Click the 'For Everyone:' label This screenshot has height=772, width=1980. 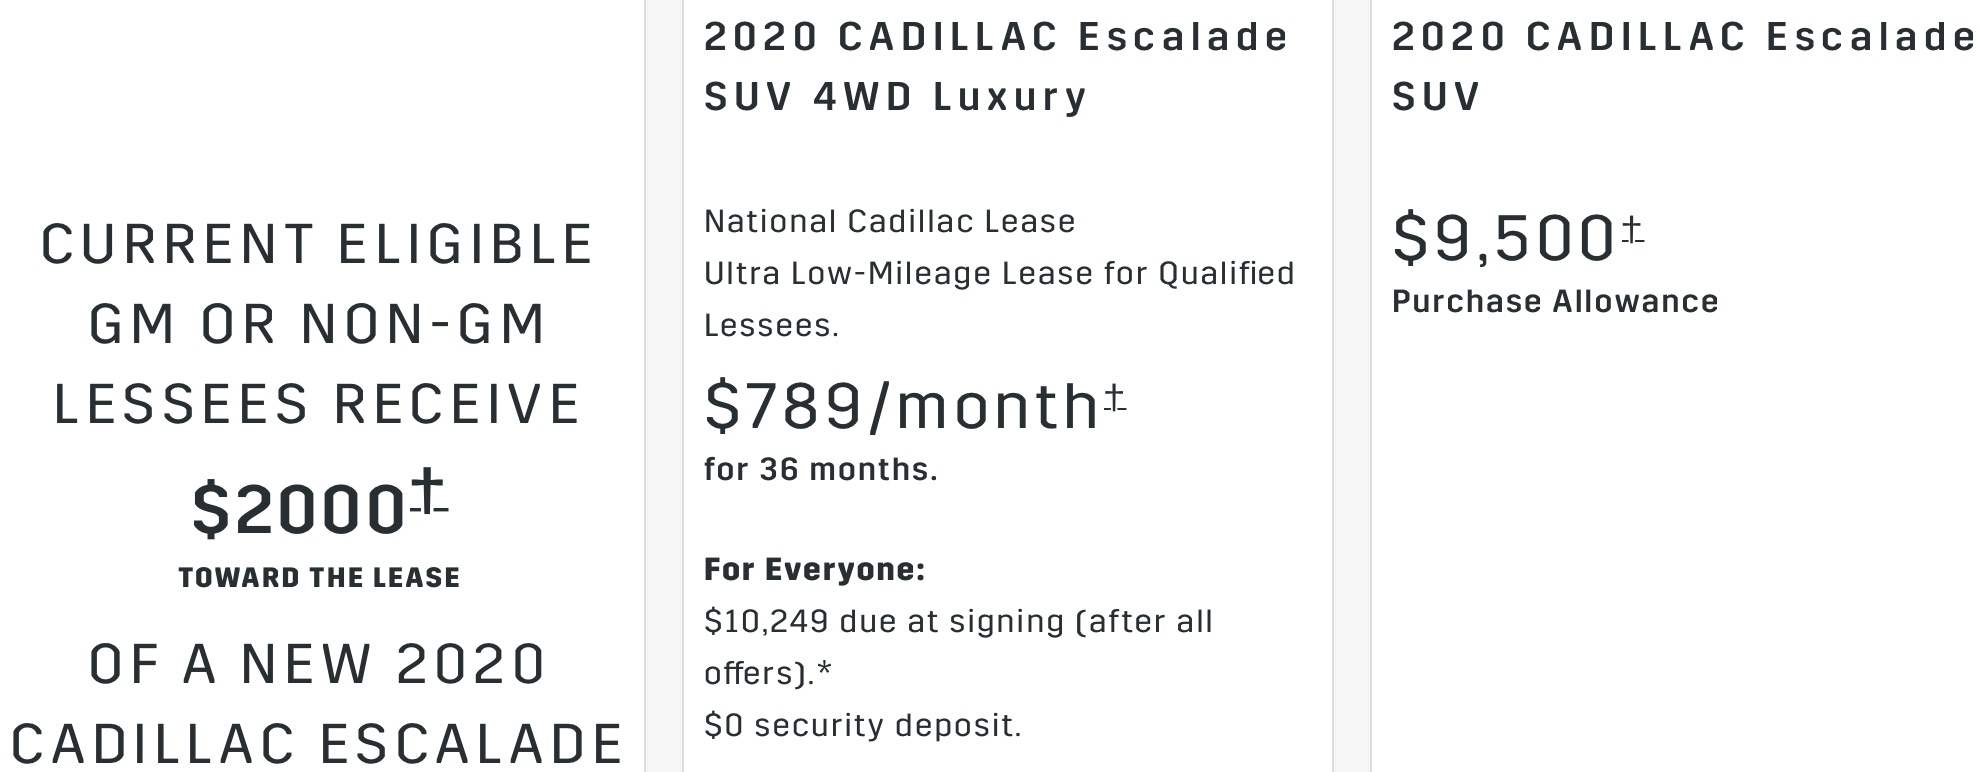[x=815, y=569]
